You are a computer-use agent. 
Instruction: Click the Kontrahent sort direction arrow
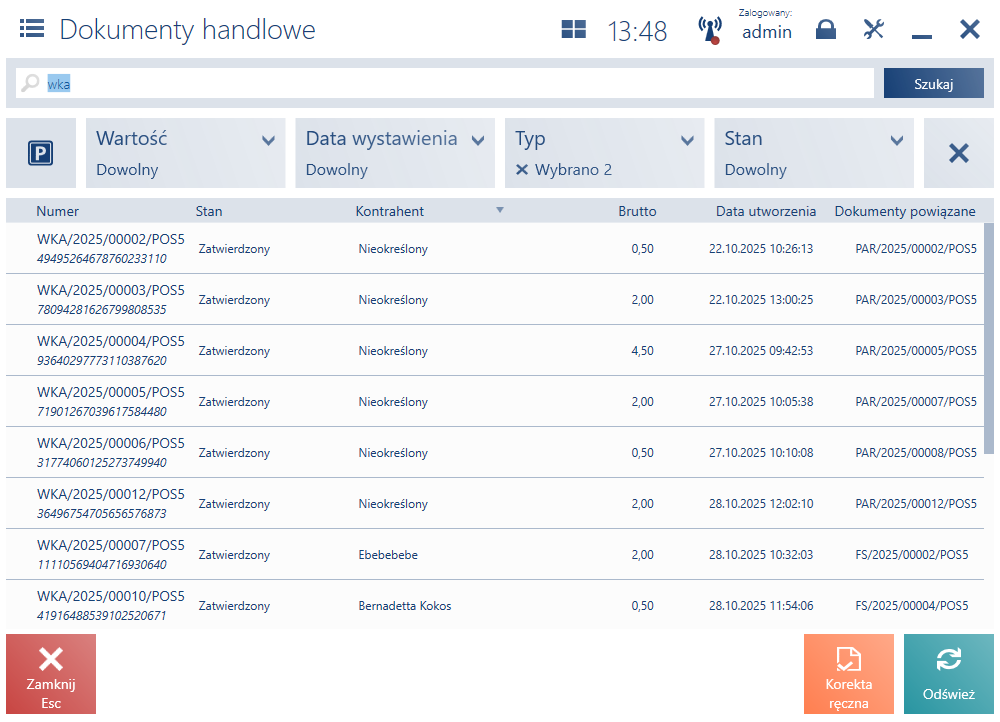click(x=500, y=210)
